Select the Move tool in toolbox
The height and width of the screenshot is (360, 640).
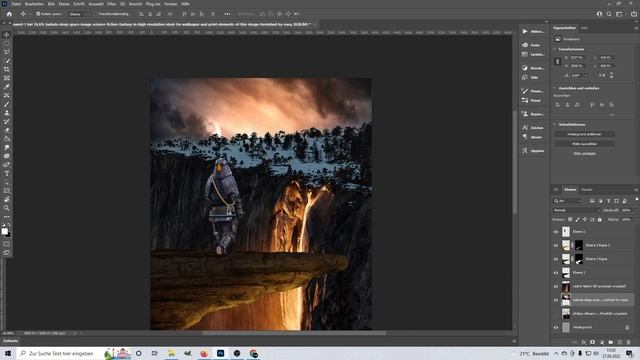coord(7,35)
